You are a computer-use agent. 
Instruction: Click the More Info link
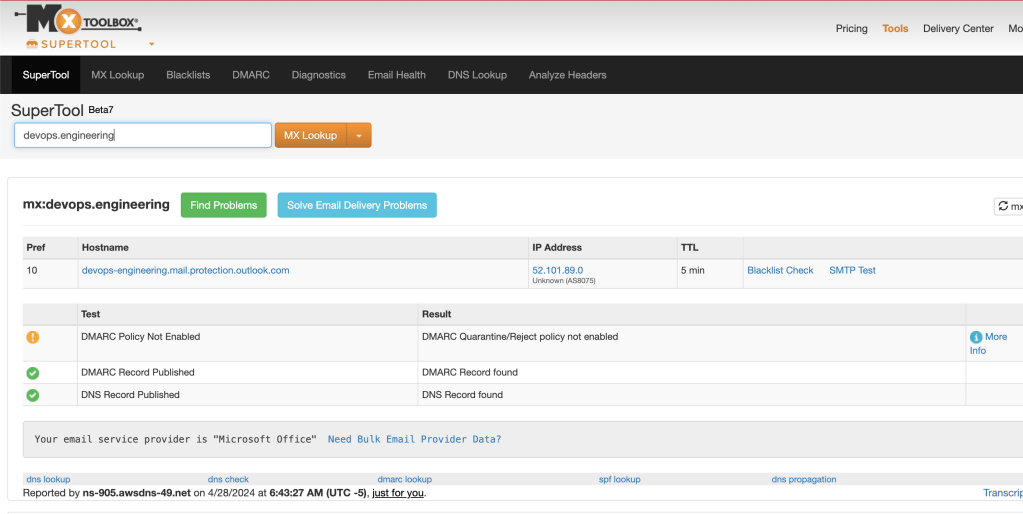pyautogui.click(x=988, y=343)
